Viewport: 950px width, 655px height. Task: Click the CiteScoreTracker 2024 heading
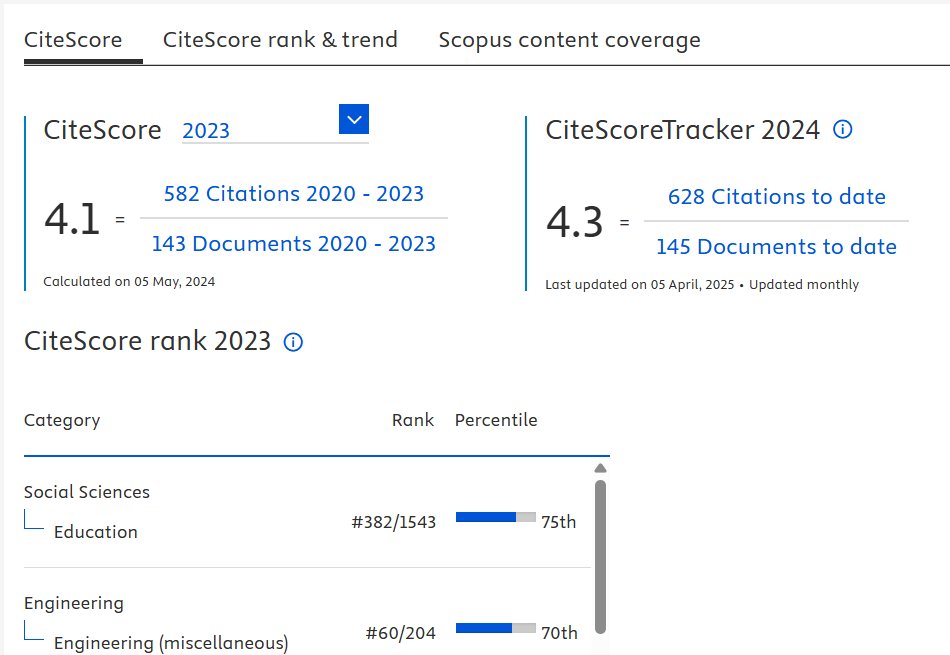point(682,130)
